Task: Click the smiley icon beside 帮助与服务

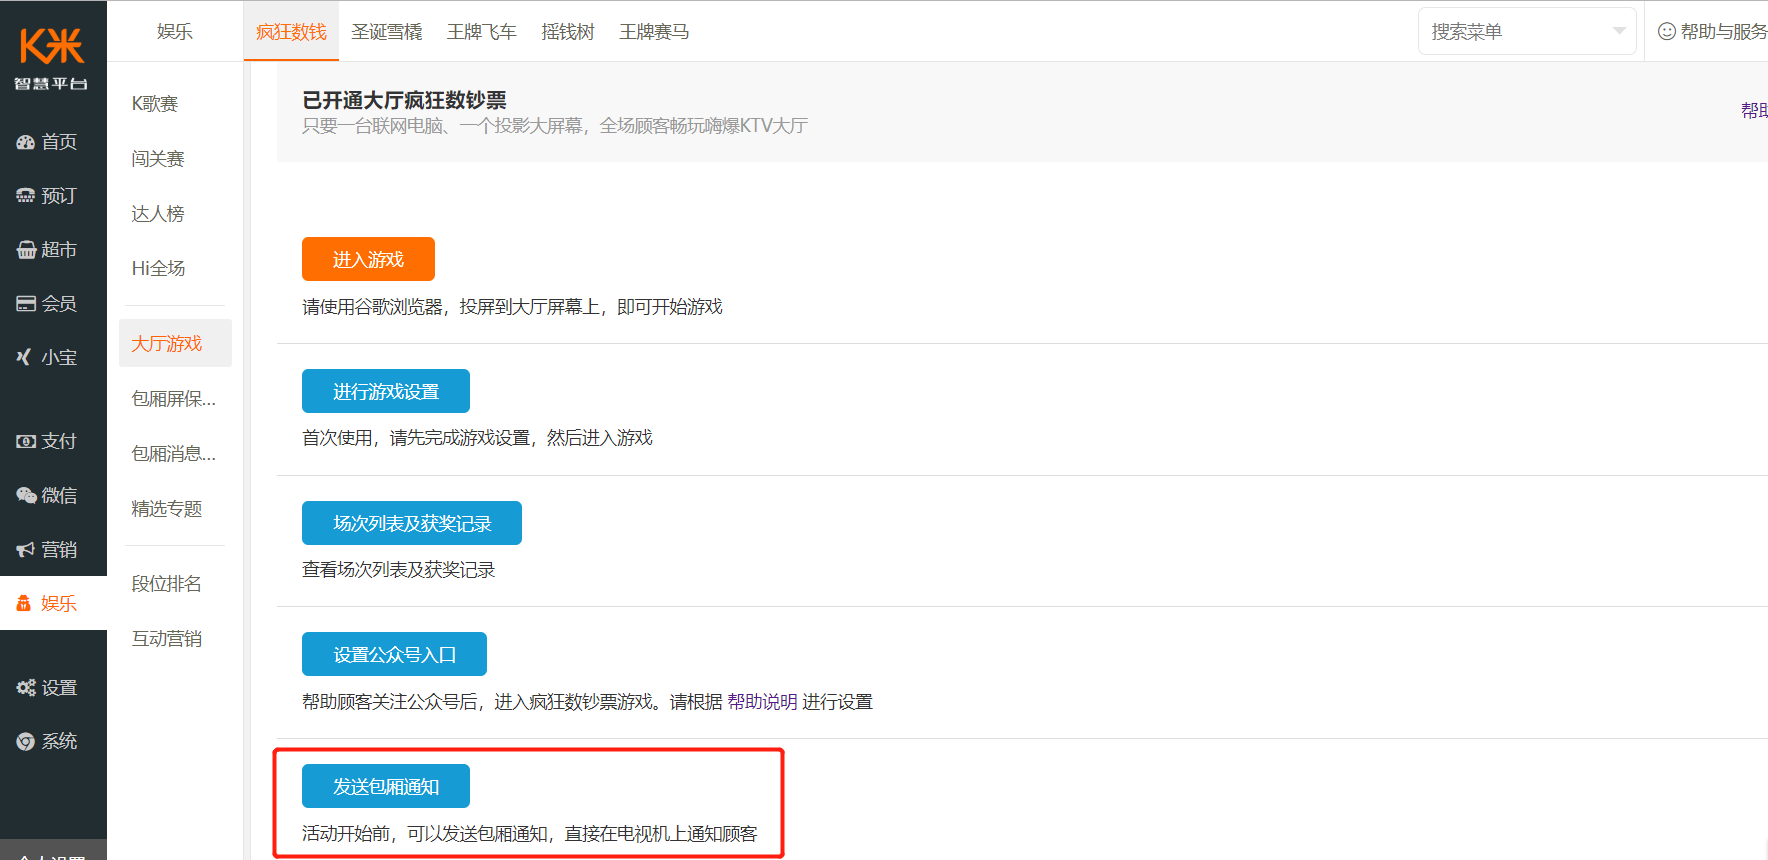Action: [1667, 31]
